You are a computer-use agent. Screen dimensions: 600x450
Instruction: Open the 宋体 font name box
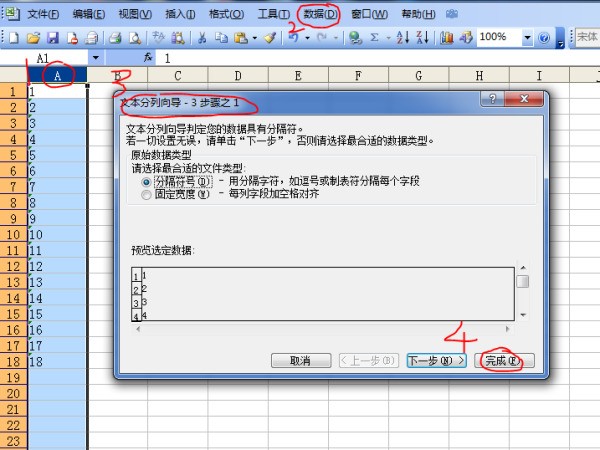click(x=588, y=37)
